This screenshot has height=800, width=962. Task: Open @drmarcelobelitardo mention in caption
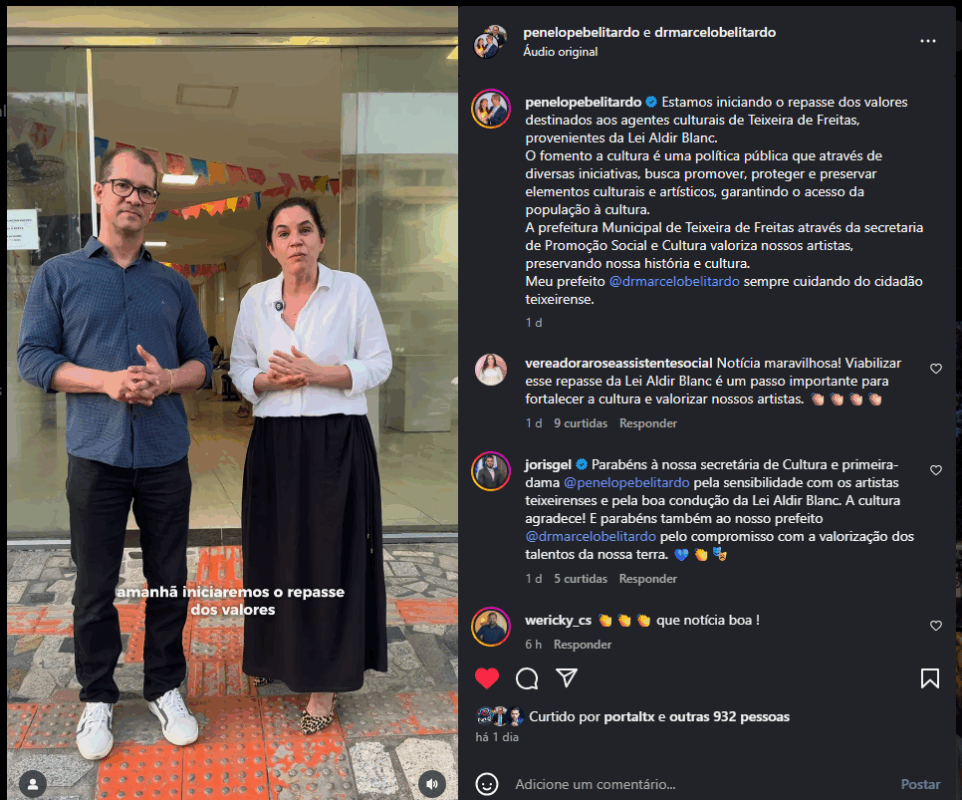[674, 282]
